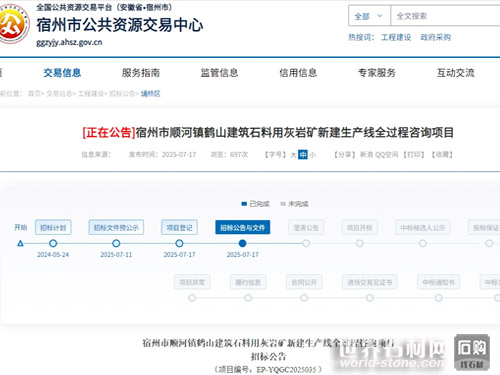This screenshot has height=375, width=500.
Task: Select the 澄清公告 stage button
Action: pyautogui.click(x=306, y=227)
